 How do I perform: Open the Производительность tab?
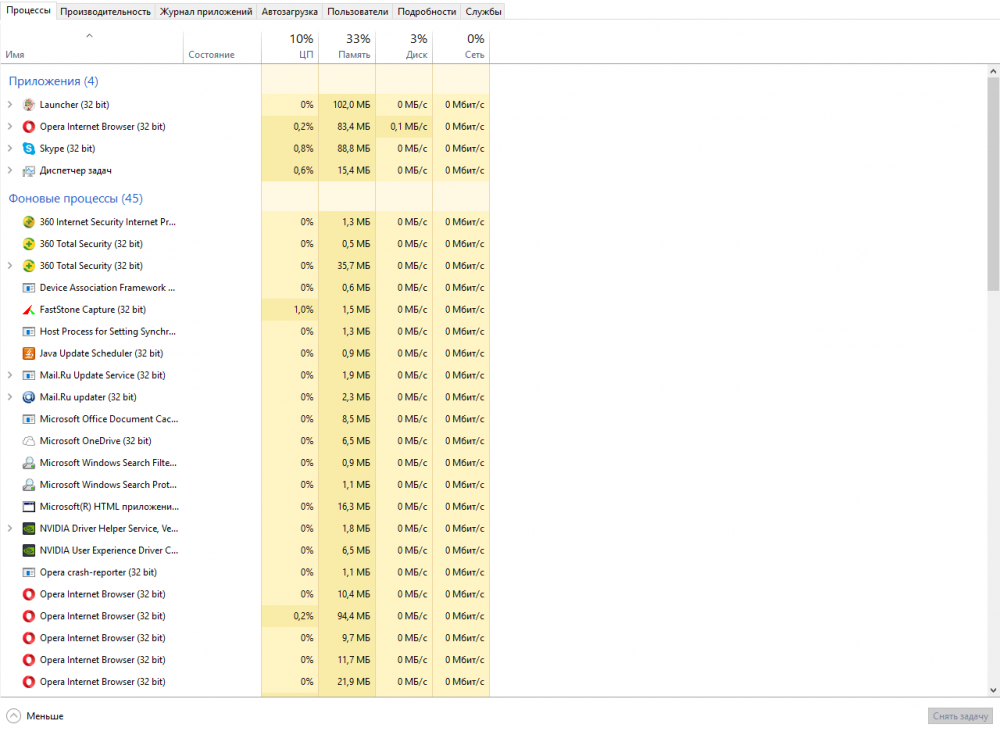tap(105, 11)
